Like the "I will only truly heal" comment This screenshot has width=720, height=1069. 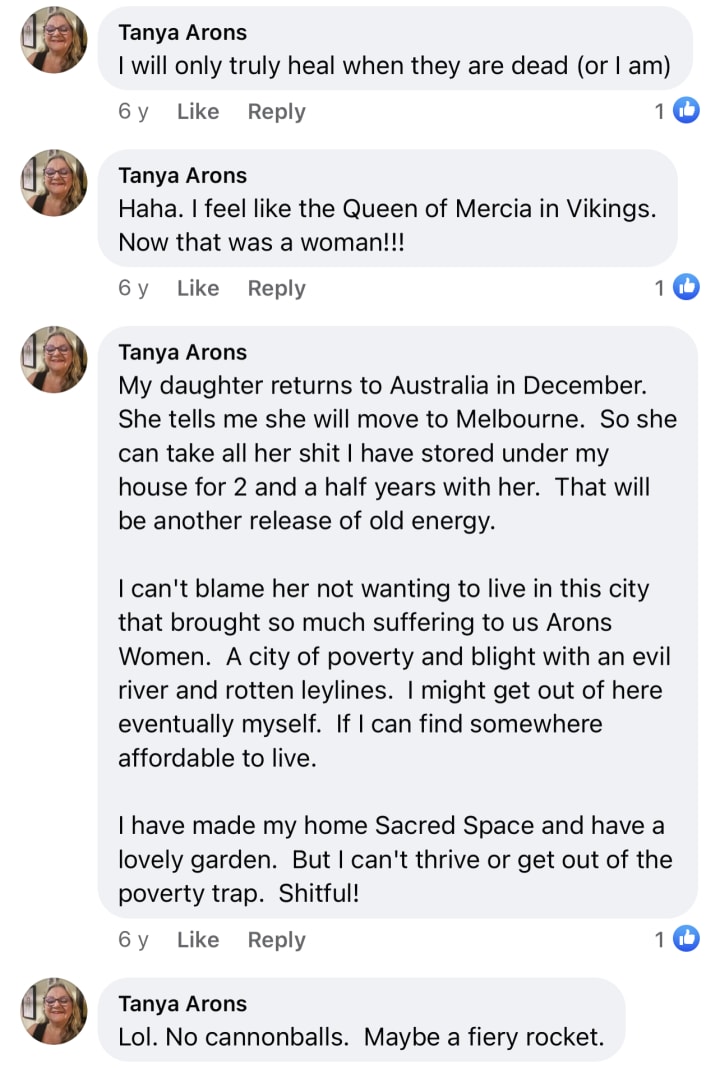pyautogui.click(x=197, y=112)
